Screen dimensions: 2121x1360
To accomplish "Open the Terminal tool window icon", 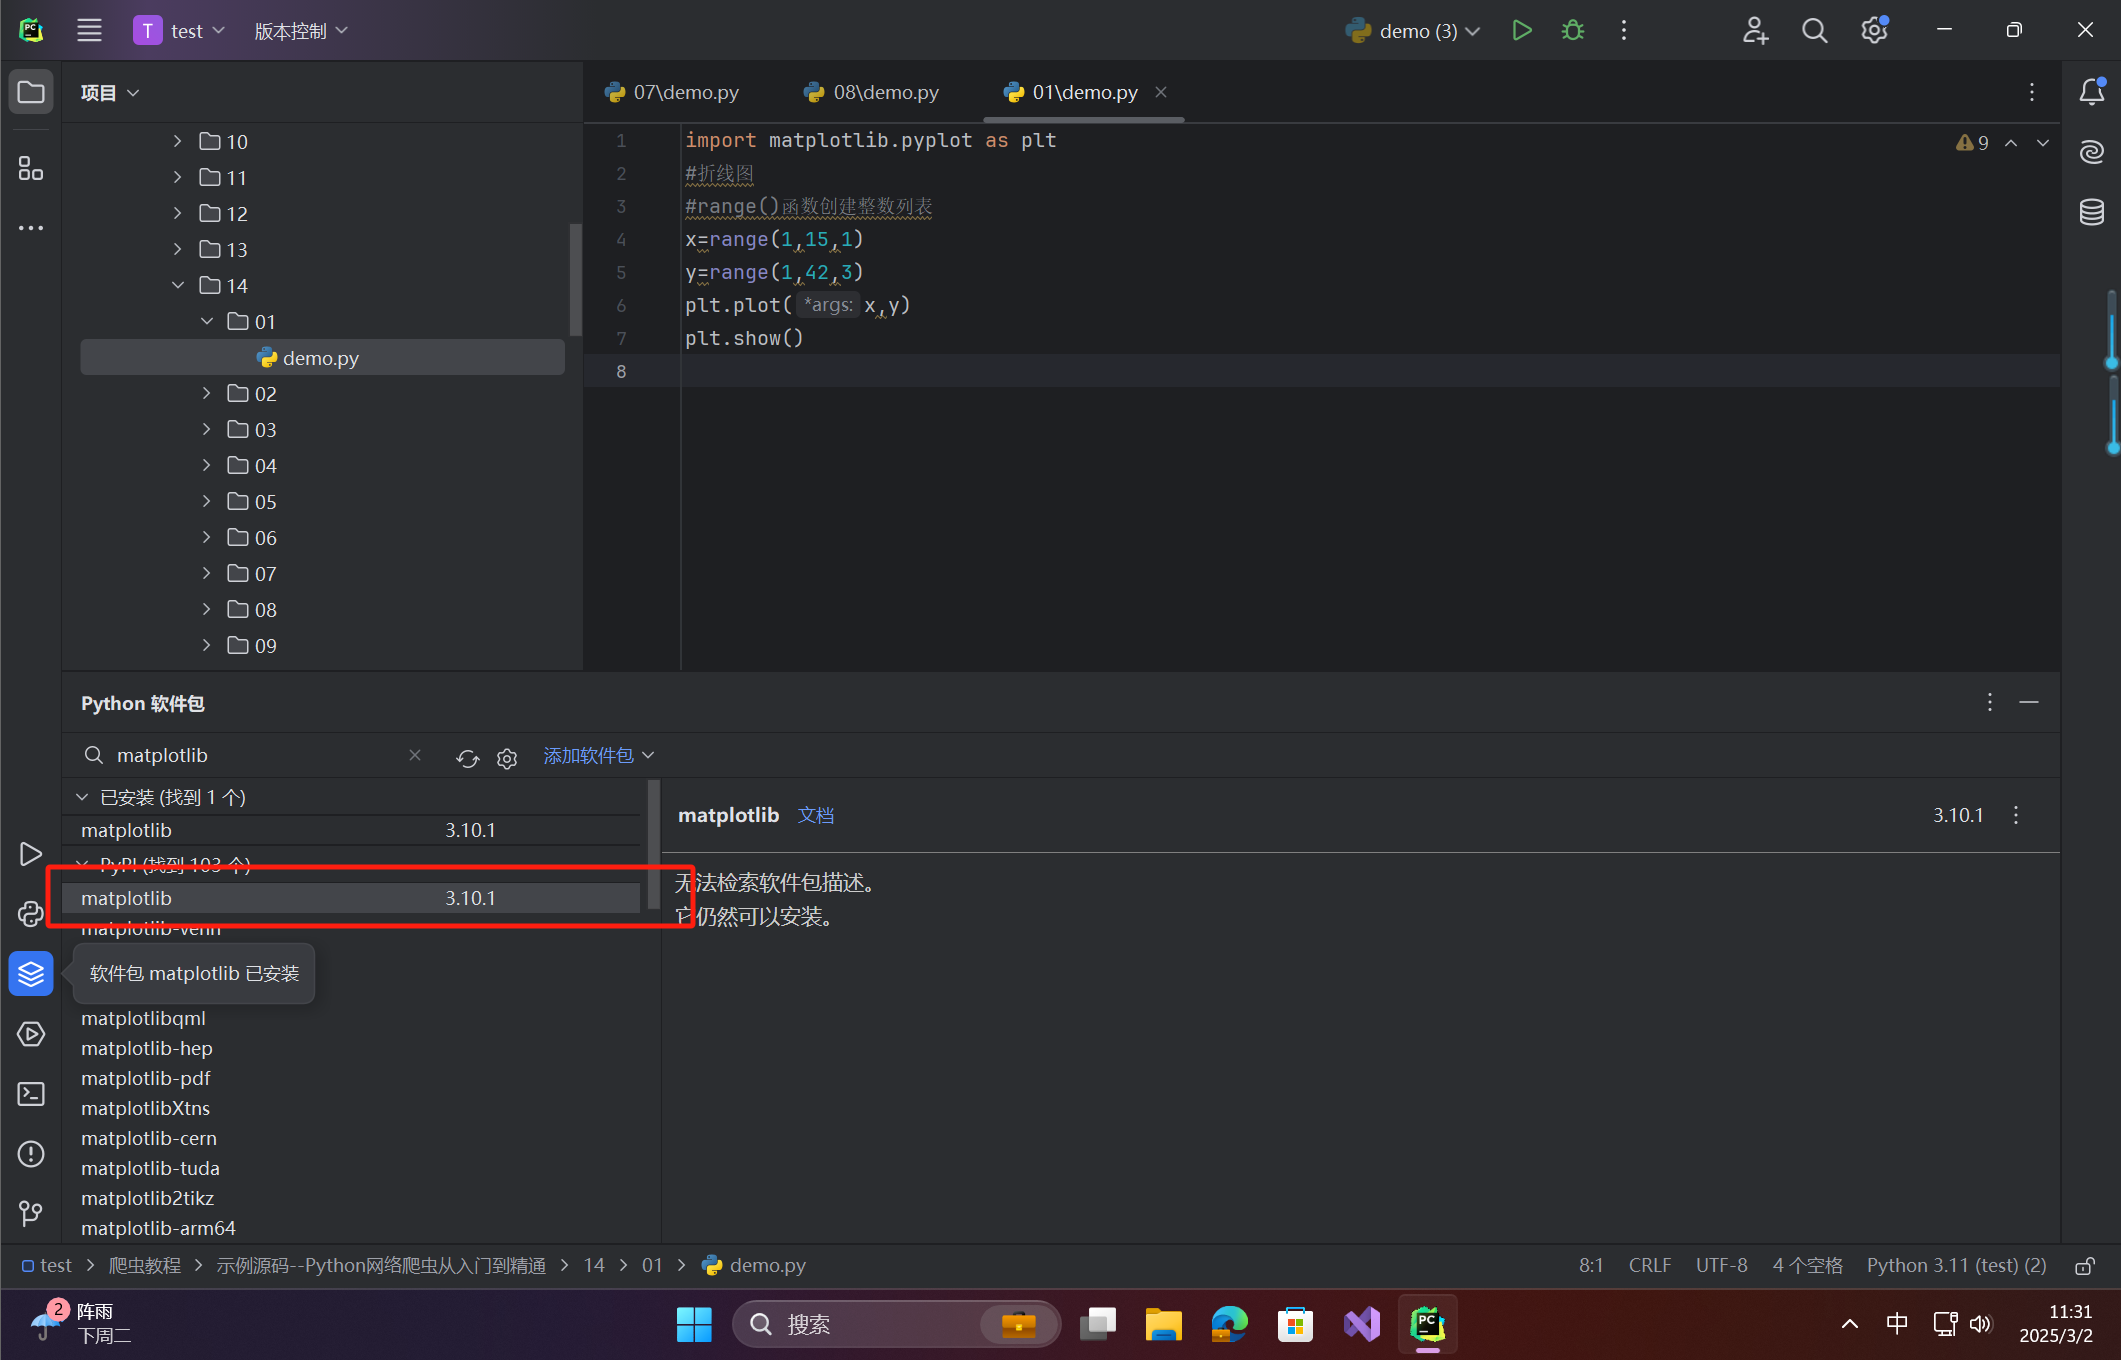I will [31, 1094].
